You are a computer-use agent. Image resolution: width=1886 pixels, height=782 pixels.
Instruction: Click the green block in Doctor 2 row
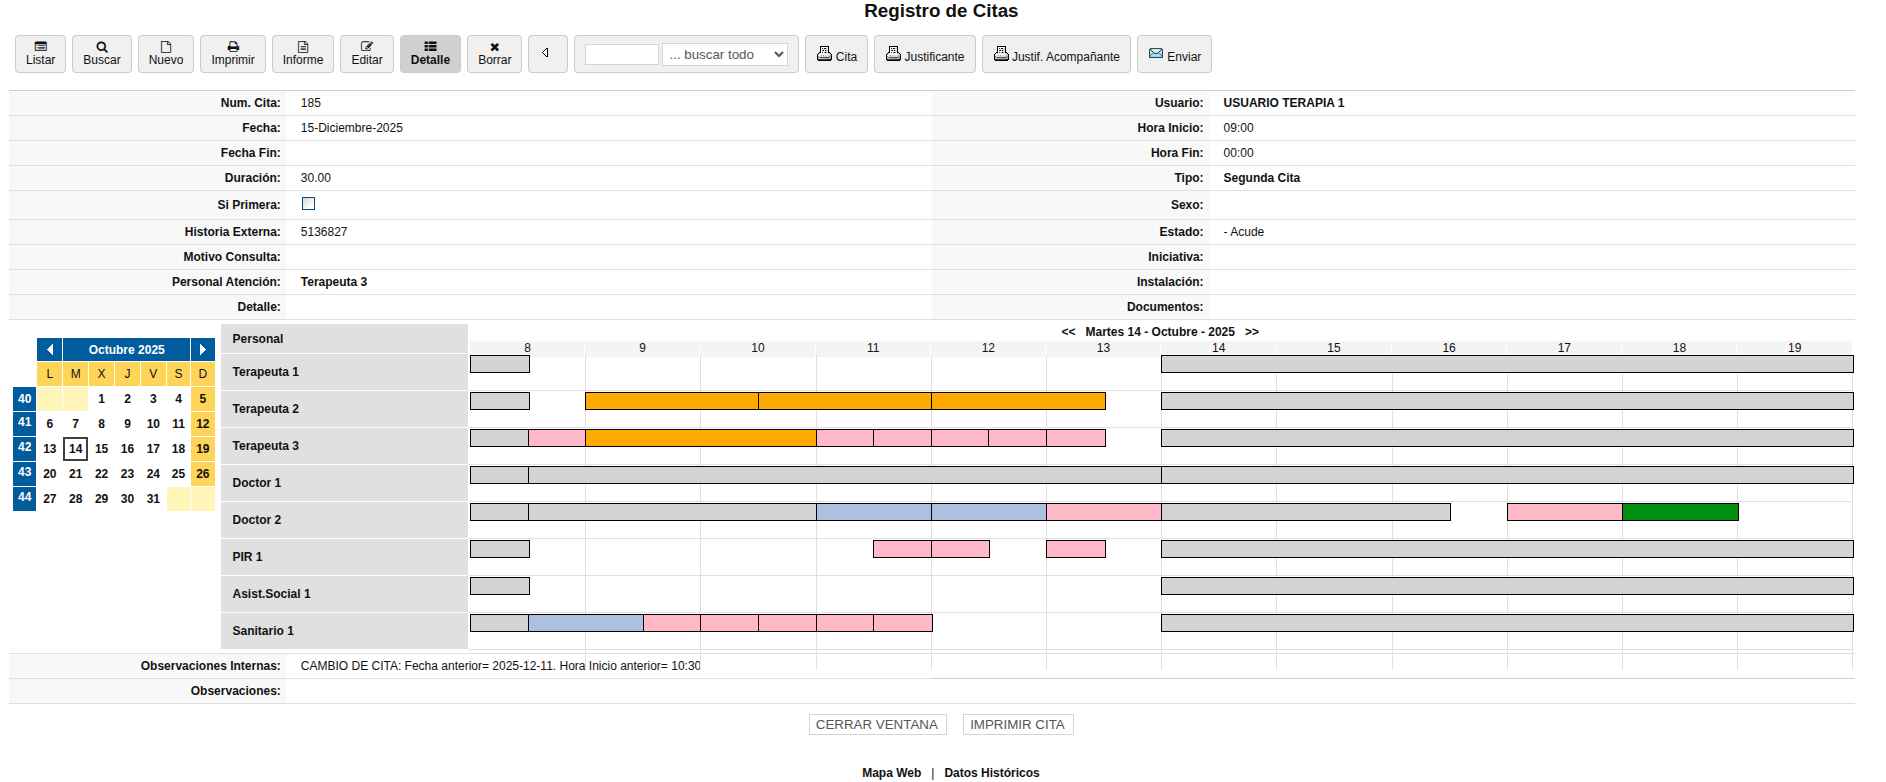point(1680,512)
